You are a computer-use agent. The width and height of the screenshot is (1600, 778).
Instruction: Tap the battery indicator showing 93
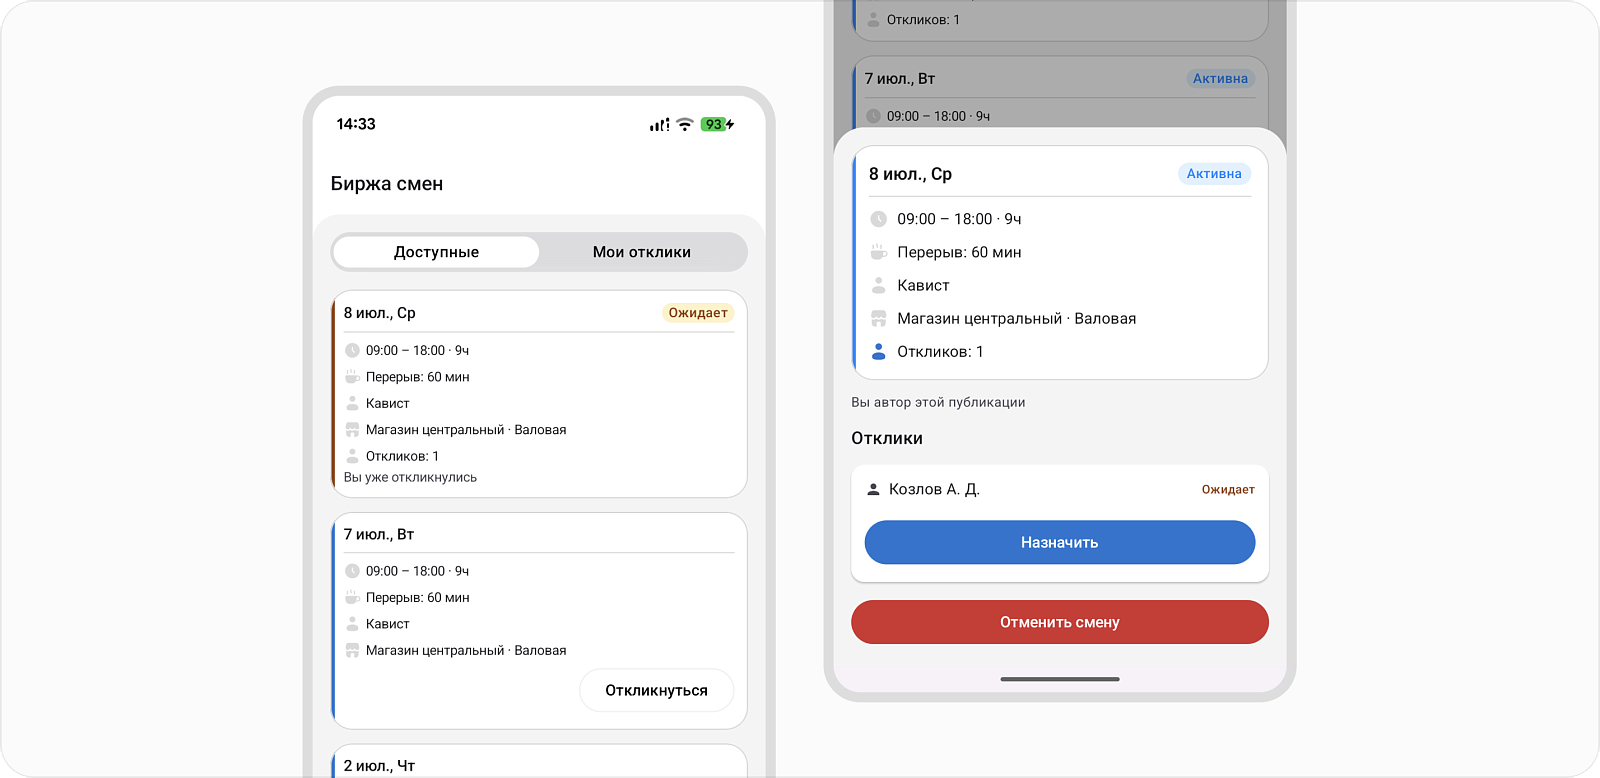click(x=717, y=125)
